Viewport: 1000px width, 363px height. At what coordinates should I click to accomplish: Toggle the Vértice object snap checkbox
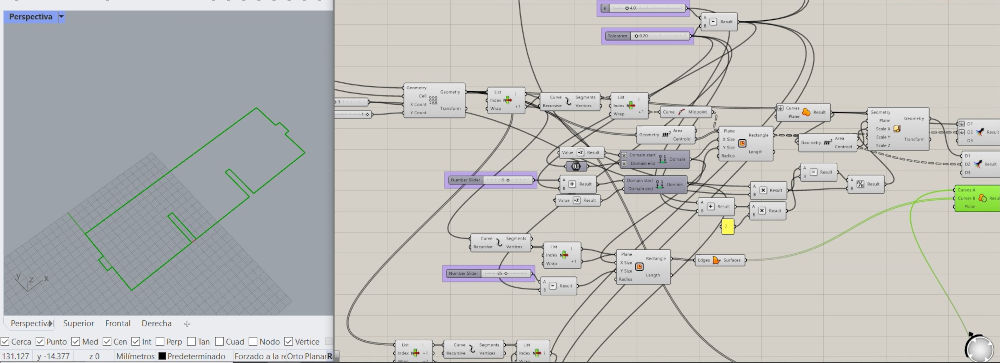point(288,341)
